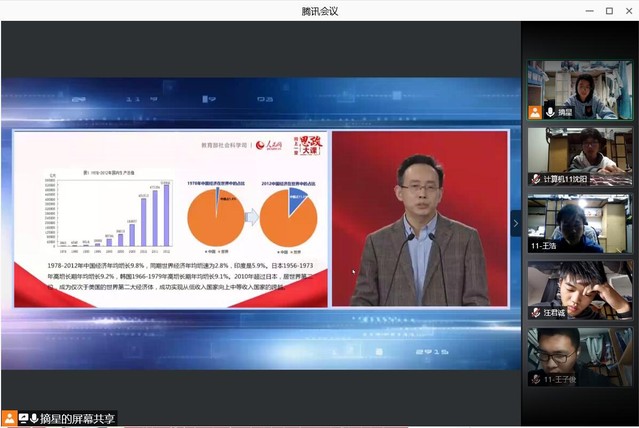Click the orange host icon at bottom-left corner
This screenshot has height=428, width=639.
coord(9,418)
